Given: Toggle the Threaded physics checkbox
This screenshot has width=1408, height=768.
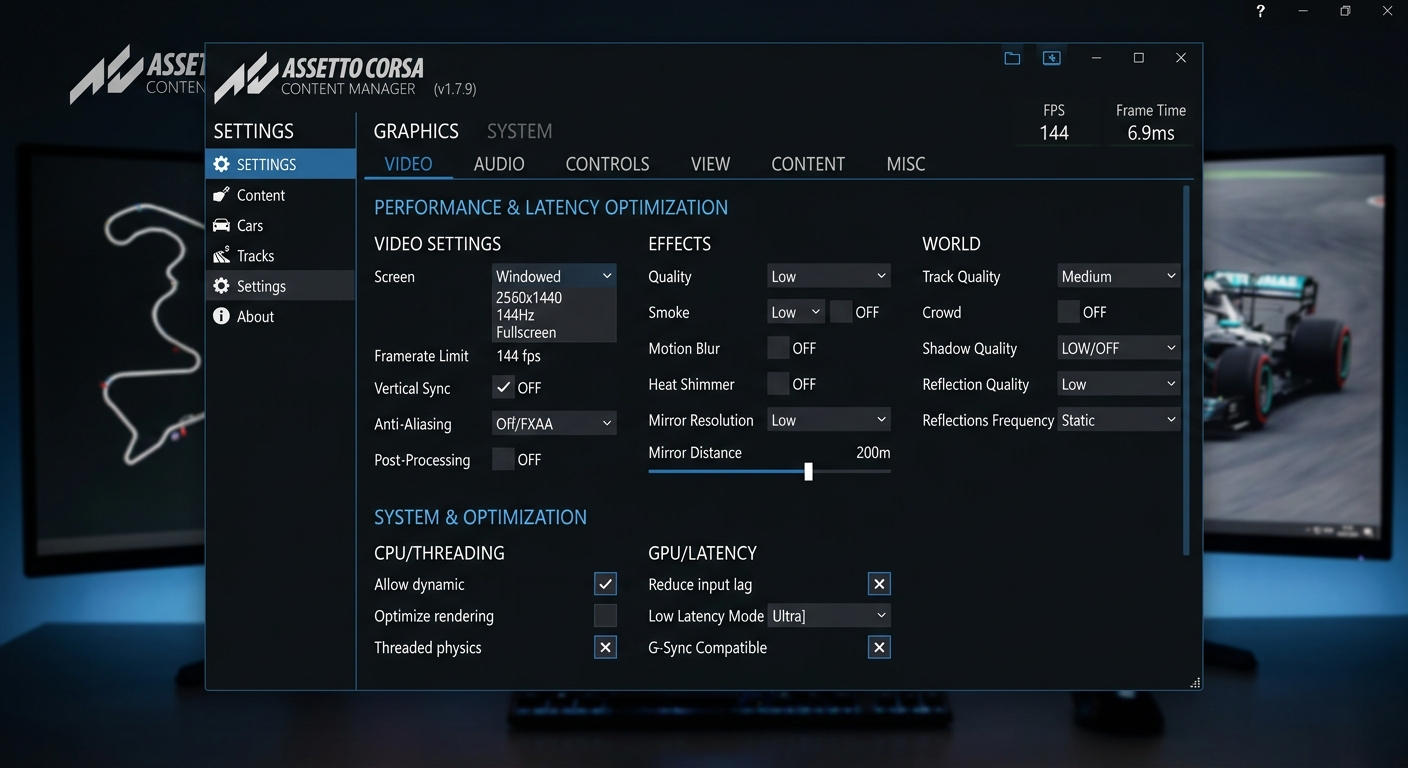Looking at the screenshot, I should pyautogui.click(x=605, y=648).
